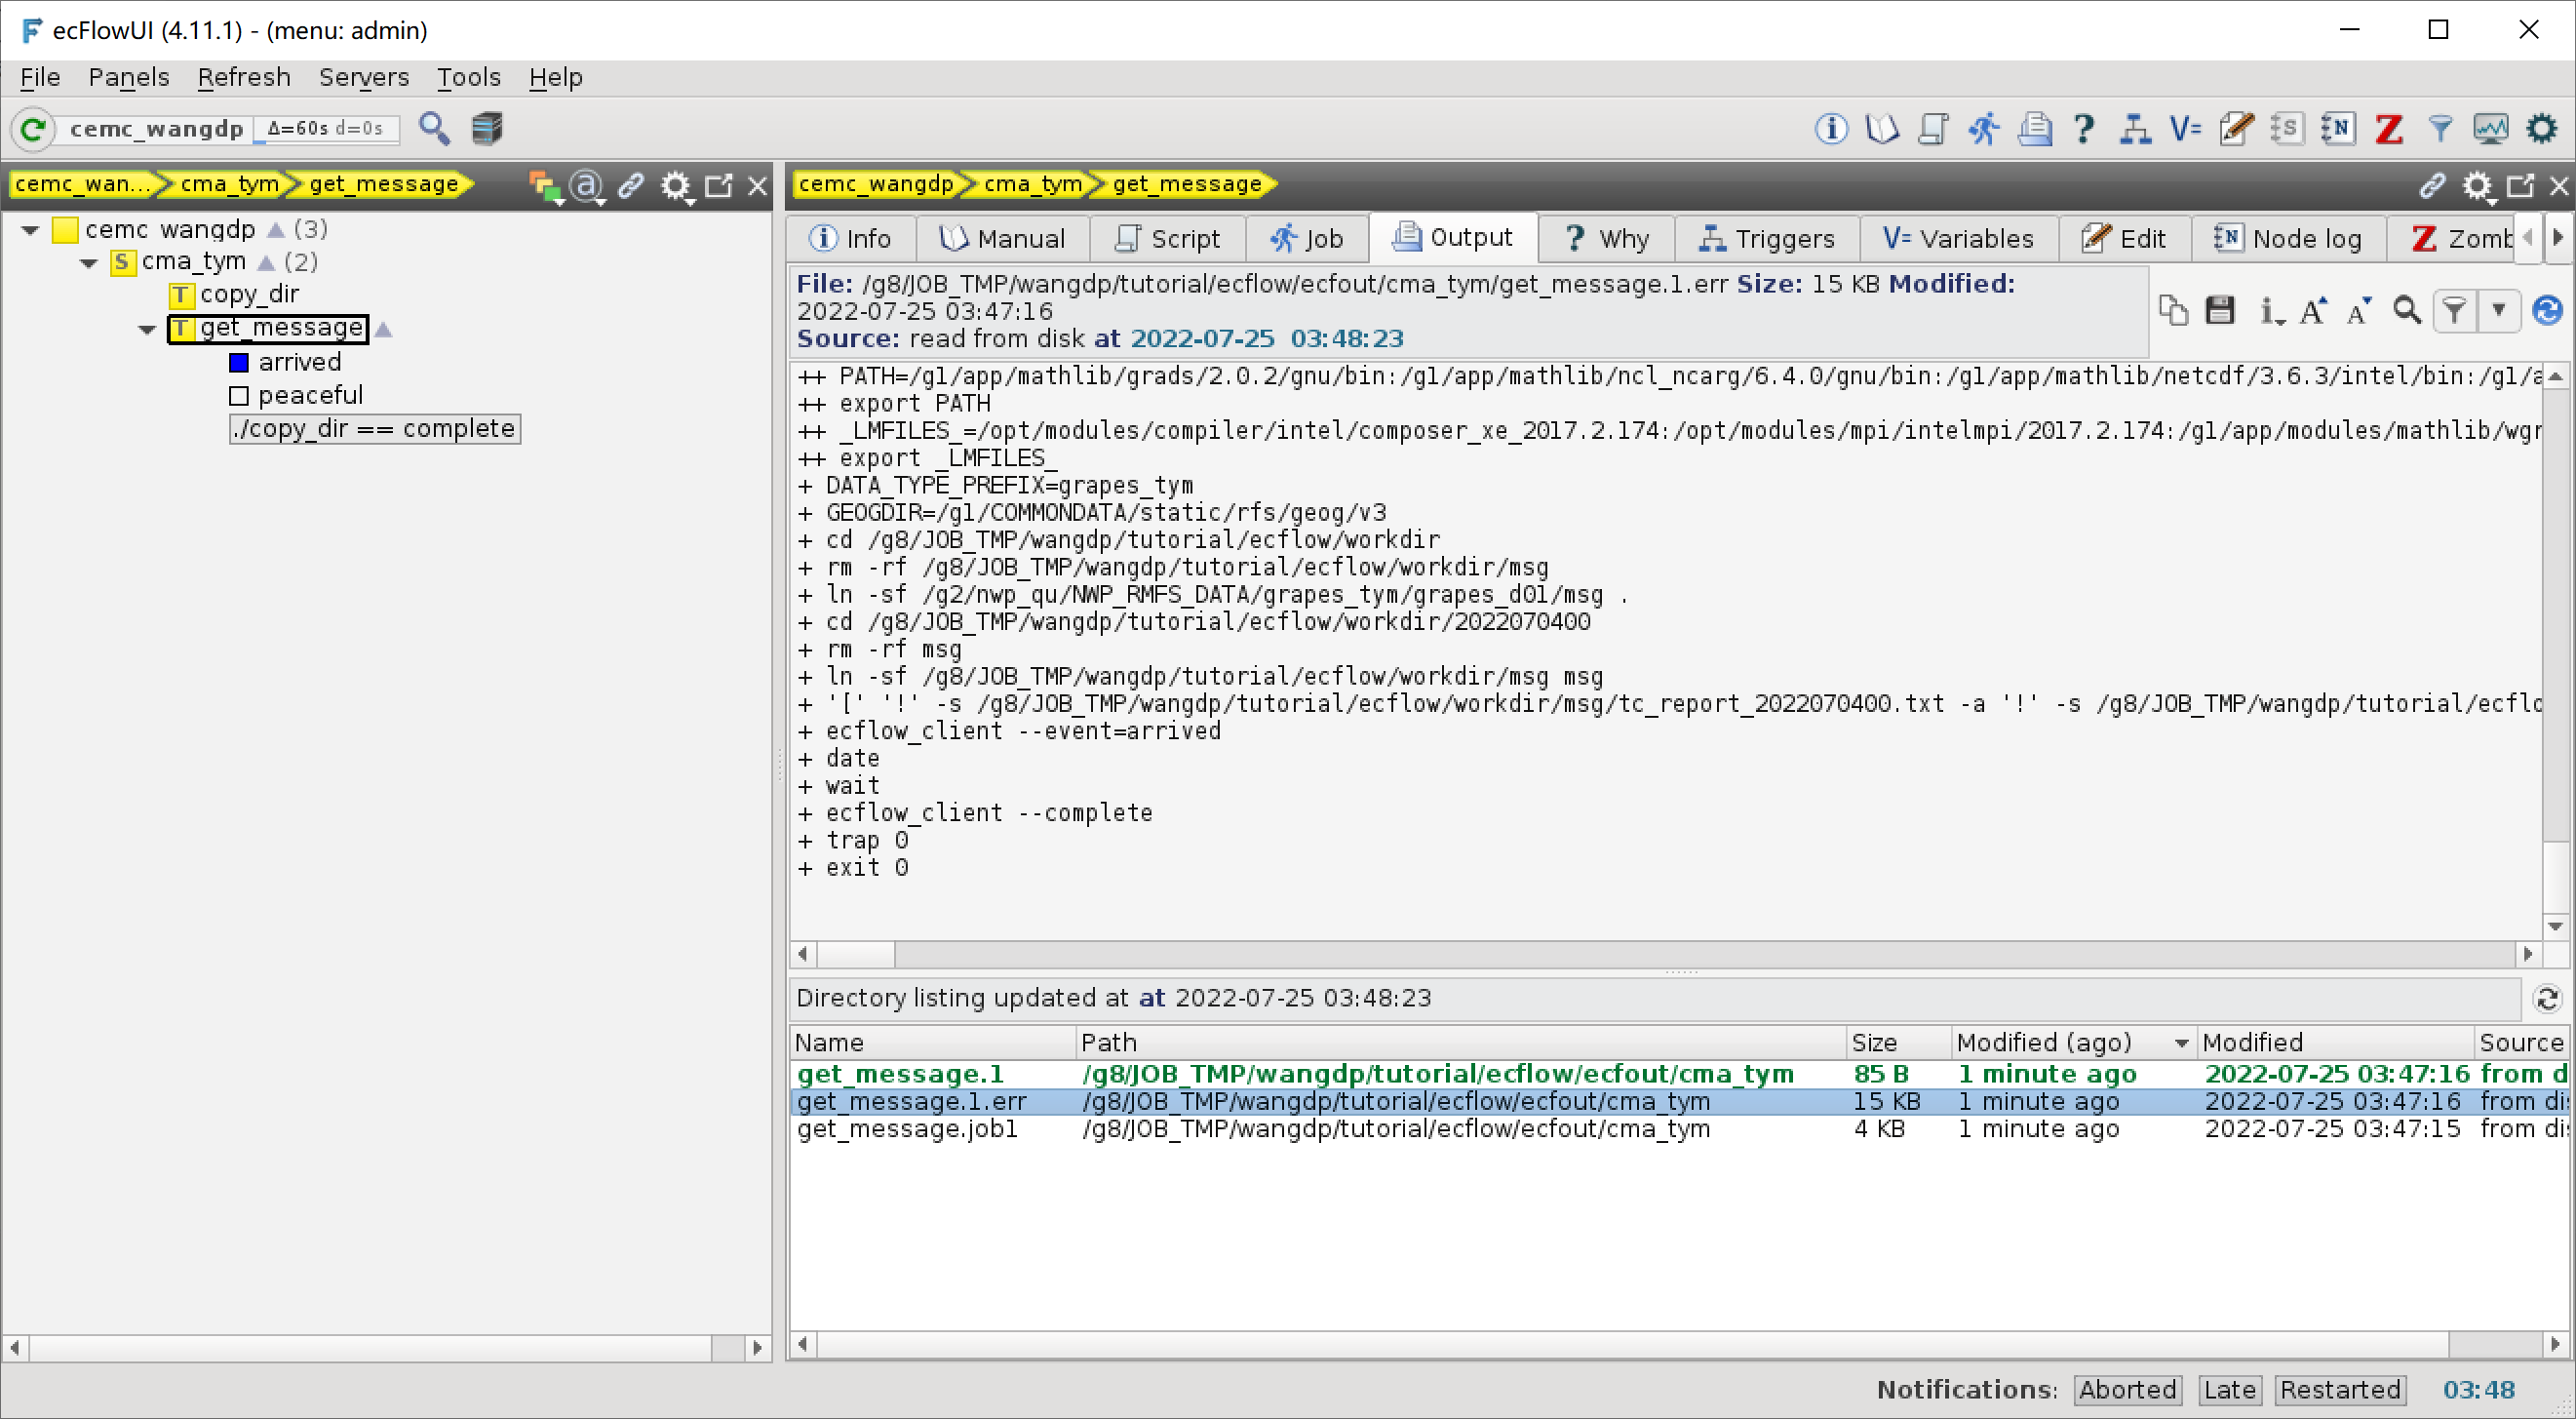Reload the output file with blue refresh
The width and height of the screenshot is (2576, 1419).
[2547, 311]
